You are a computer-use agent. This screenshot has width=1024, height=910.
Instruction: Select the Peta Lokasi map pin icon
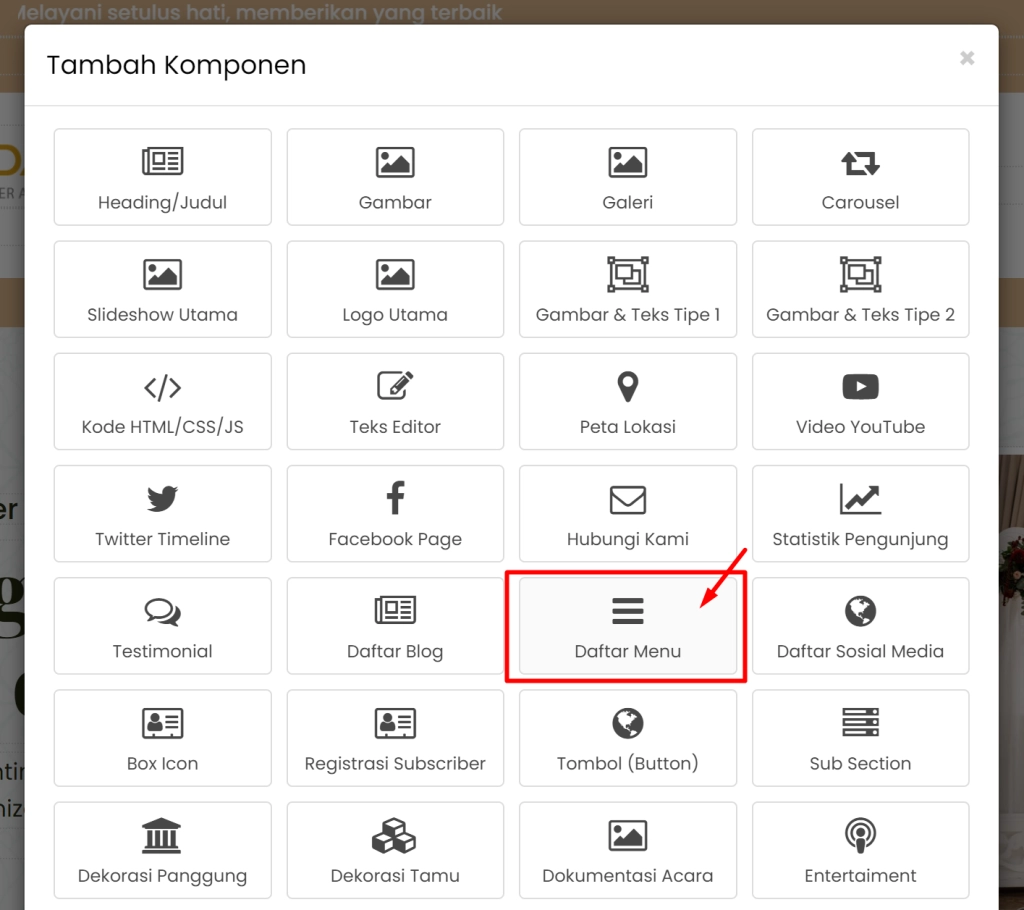627,388
